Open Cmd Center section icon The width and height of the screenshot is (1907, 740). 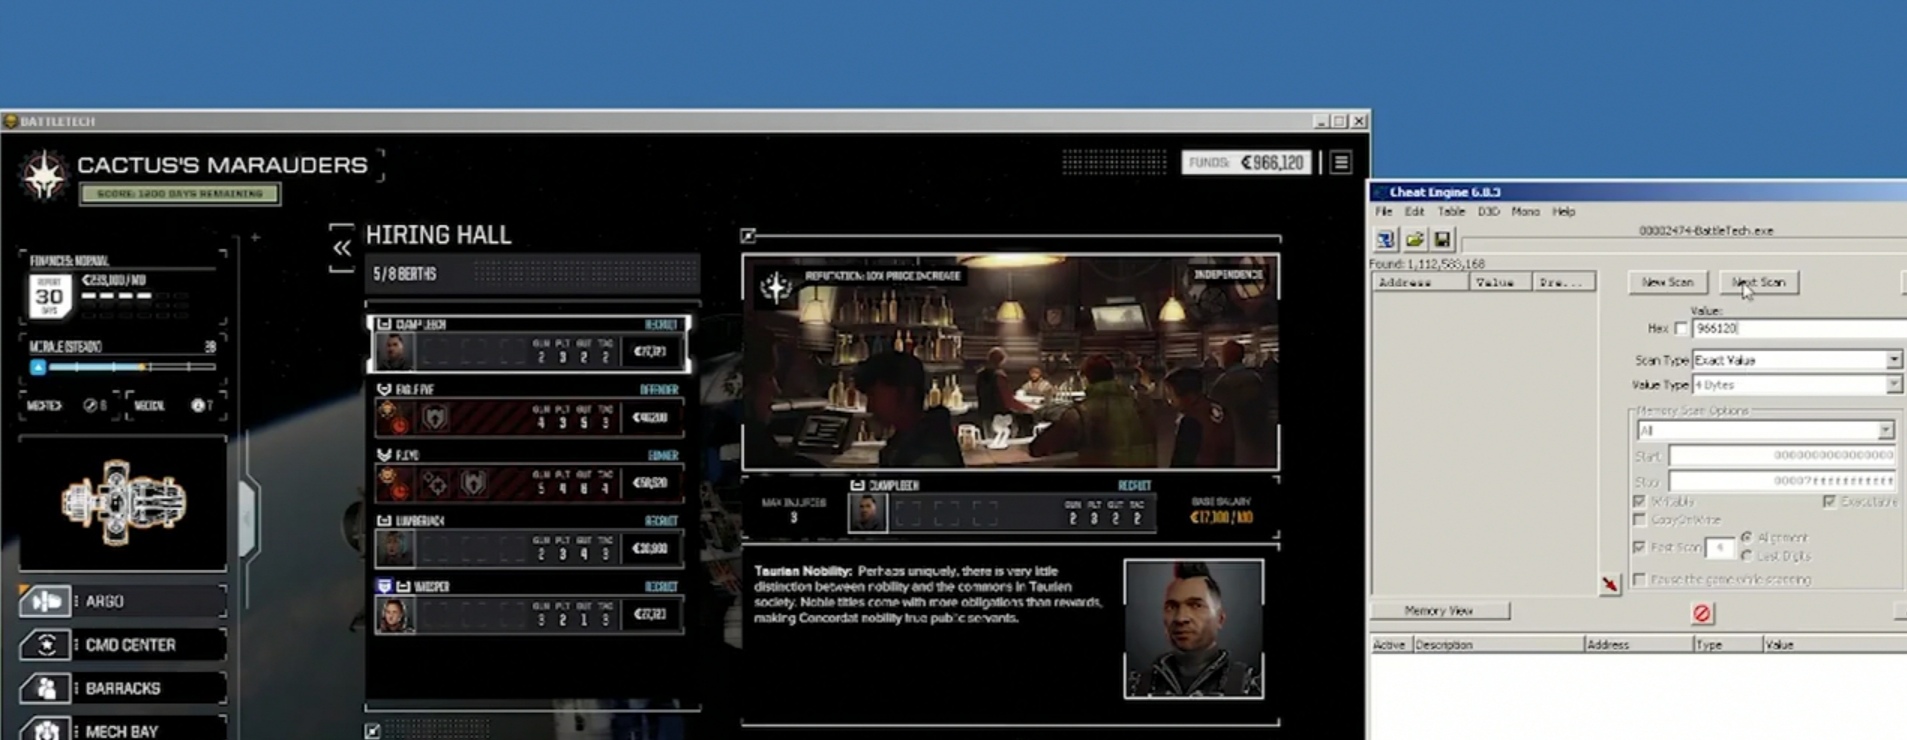pyautogui.click(x=45, y=645)
